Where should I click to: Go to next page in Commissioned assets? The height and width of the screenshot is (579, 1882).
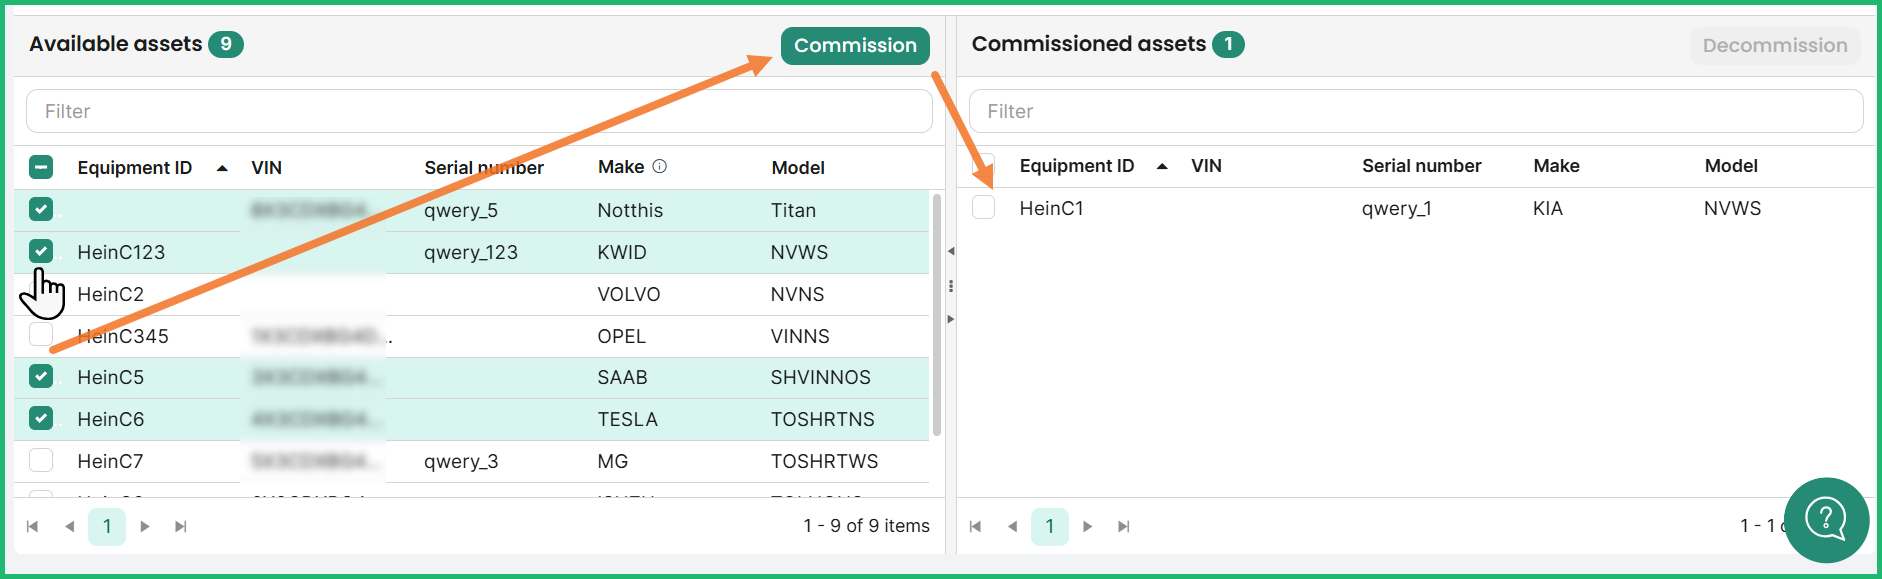coord(1087,526)
